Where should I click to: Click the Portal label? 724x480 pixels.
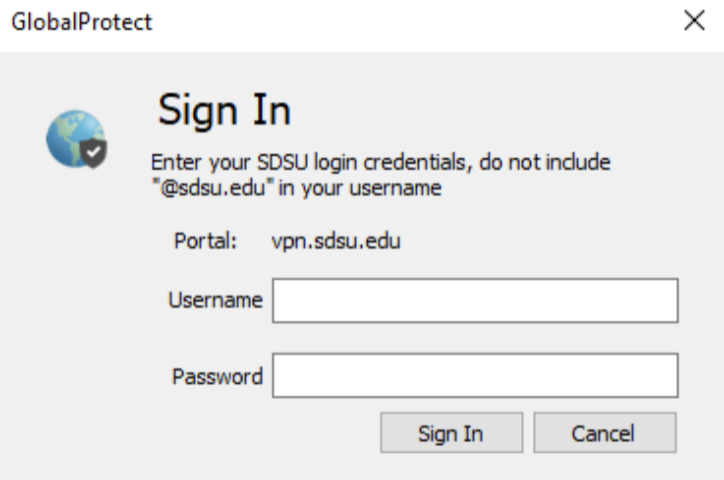[205, 241]
